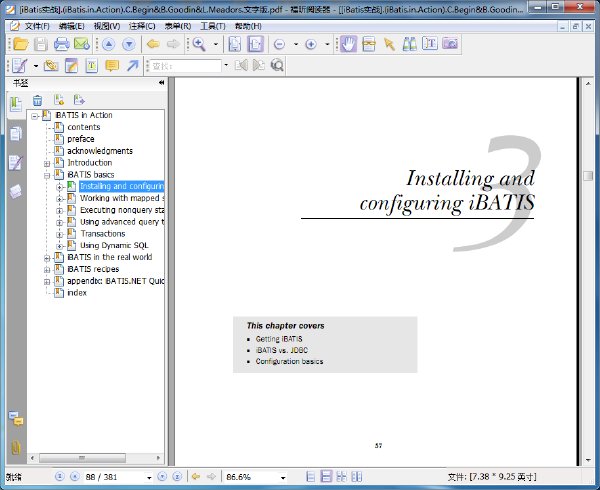Viewport: 600px width, 490px height.
Task: Toggle single page layout icon
Action: 311,477
